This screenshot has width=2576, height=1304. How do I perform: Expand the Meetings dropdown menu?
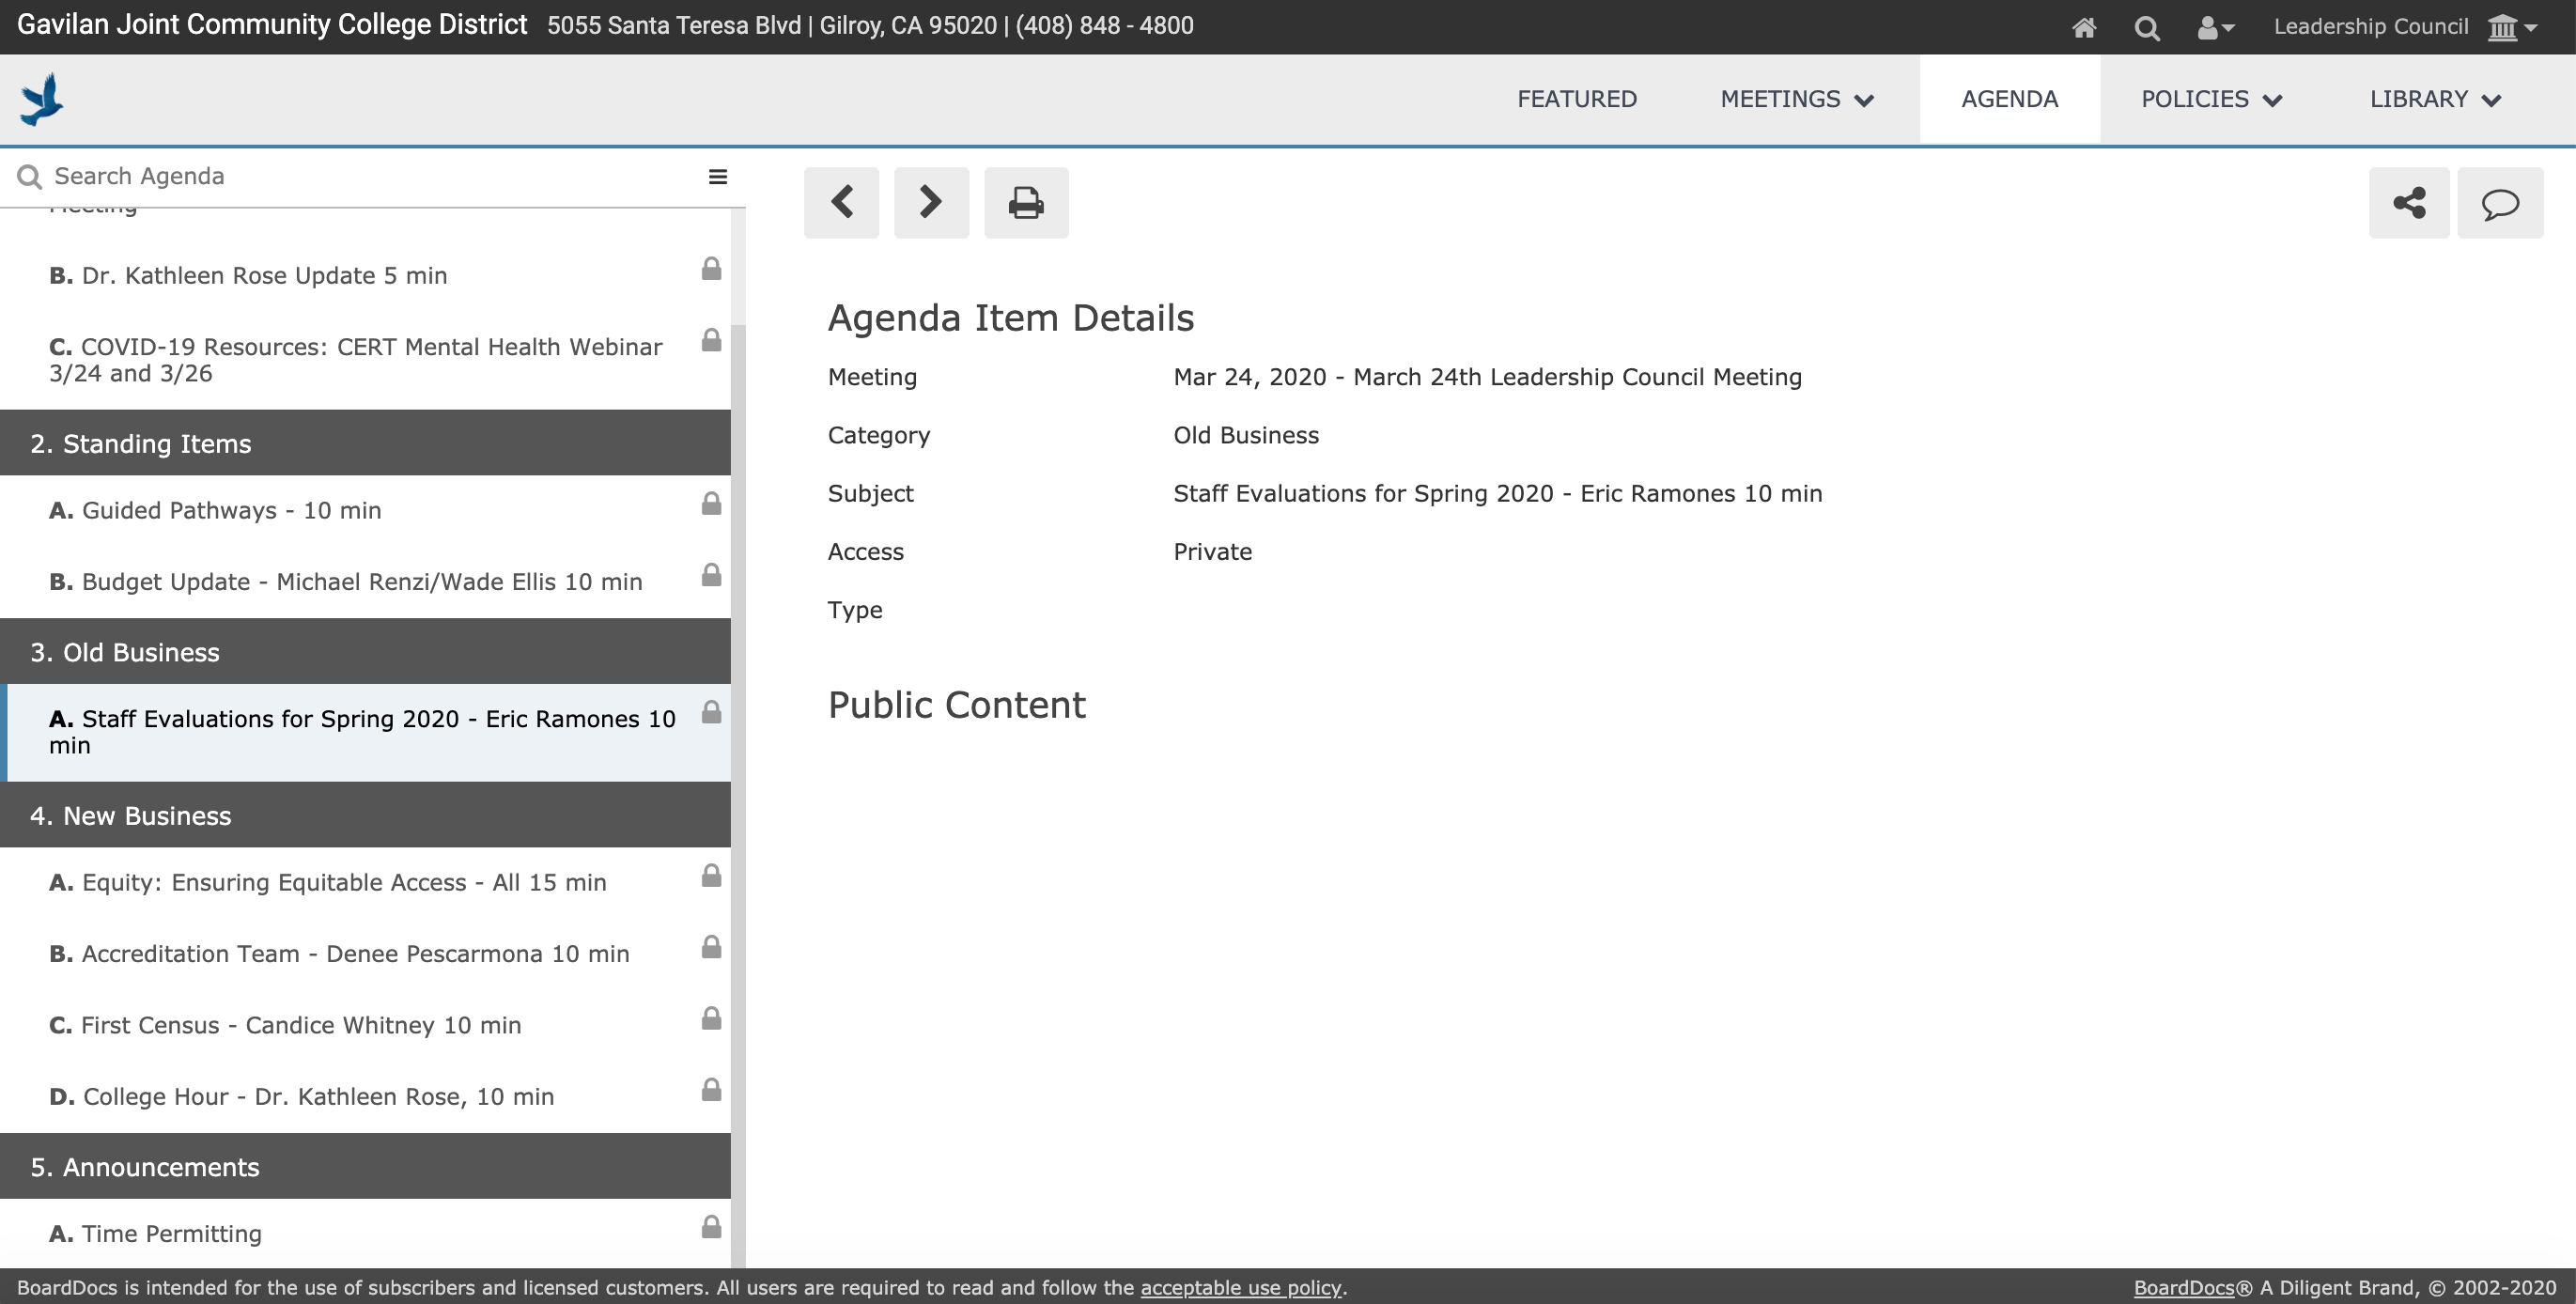click(x=1796, y=99)
